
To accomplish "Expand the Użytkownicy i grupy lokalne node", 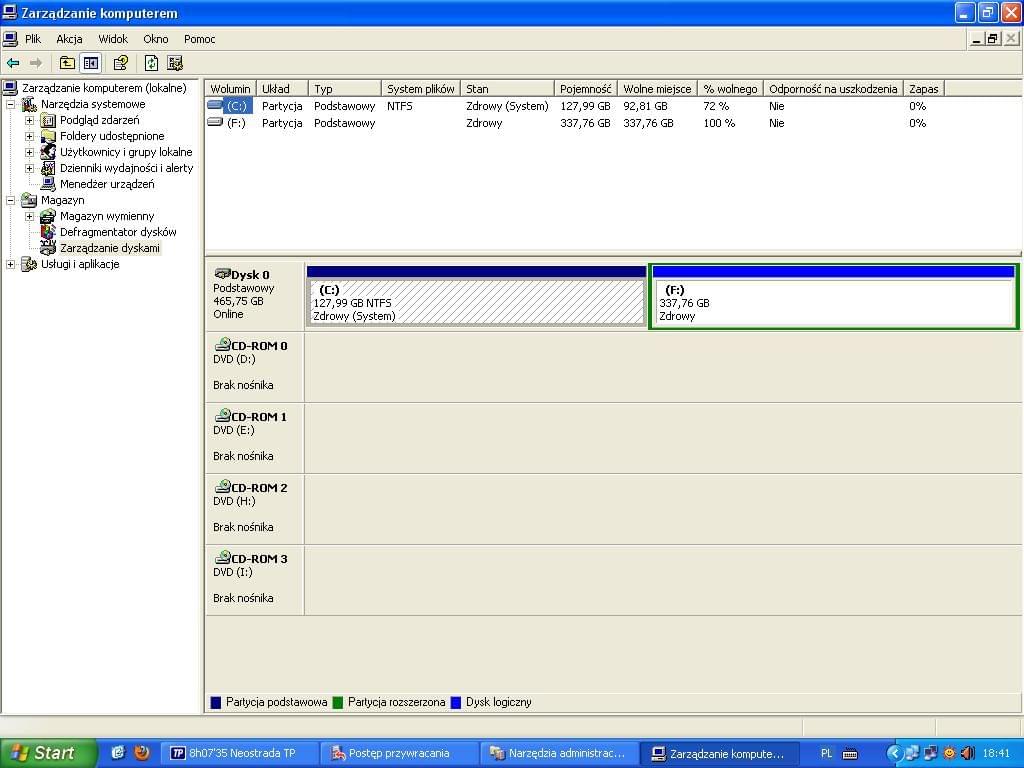I will (29, 152).
